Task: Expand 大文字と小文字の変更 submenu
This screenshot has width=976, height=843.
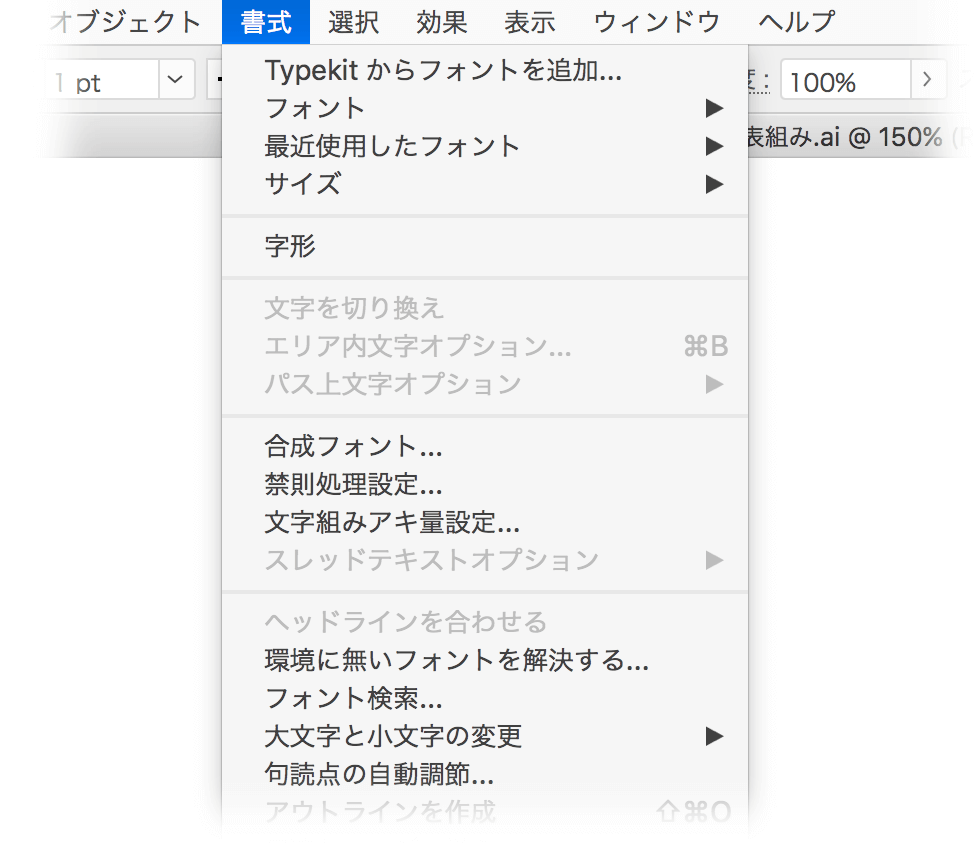Action: (393, 736)
